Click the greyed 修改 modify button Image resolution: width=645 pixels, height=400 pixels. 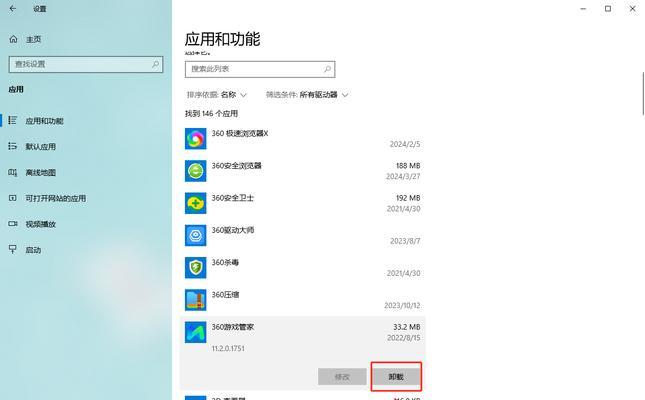pos(342,377)
